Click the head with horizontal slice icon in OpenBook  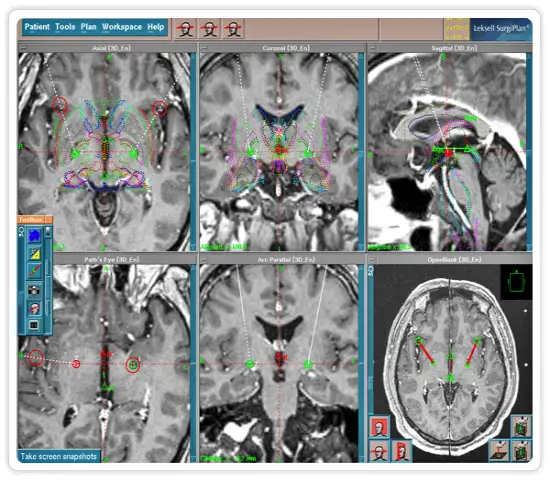click(379, 452)
